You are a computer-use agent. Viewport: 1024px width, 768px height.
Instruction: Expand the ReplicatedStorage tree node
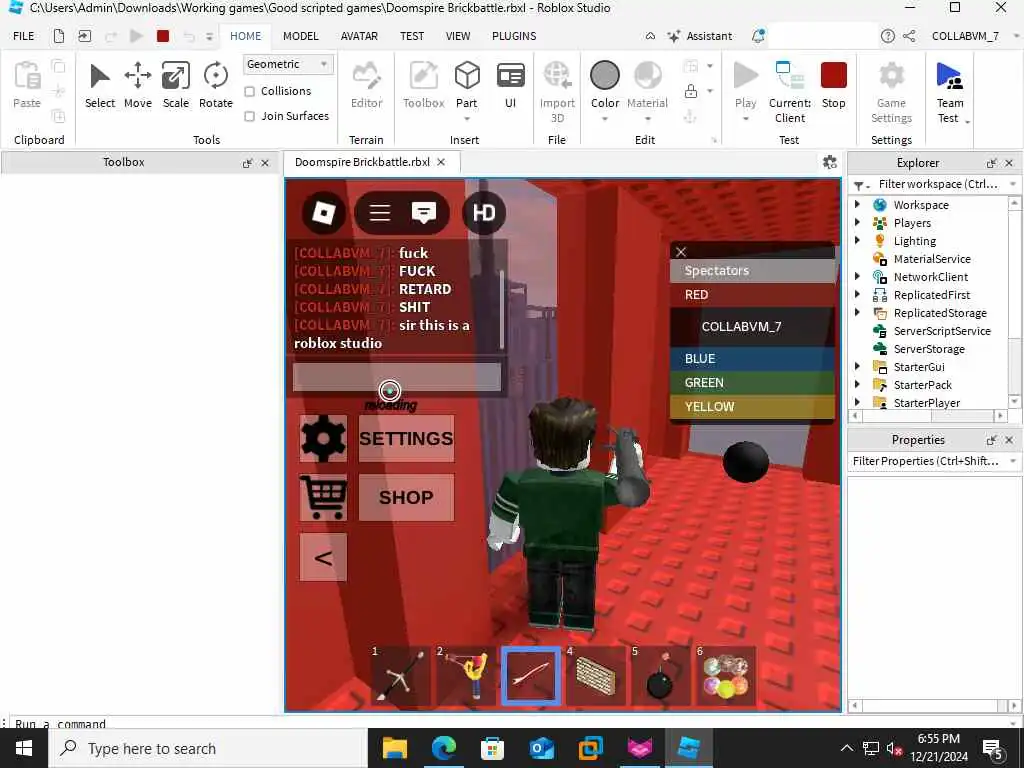(857, 313)
